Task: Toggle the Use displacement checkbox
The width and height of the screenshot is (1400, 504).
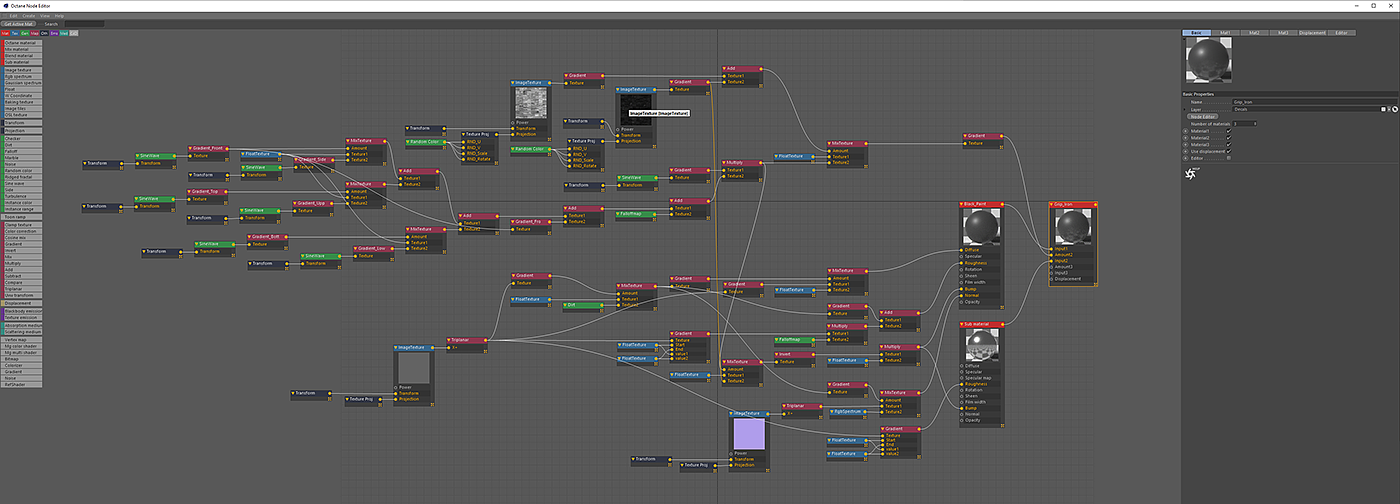Action: (1228, 151)
